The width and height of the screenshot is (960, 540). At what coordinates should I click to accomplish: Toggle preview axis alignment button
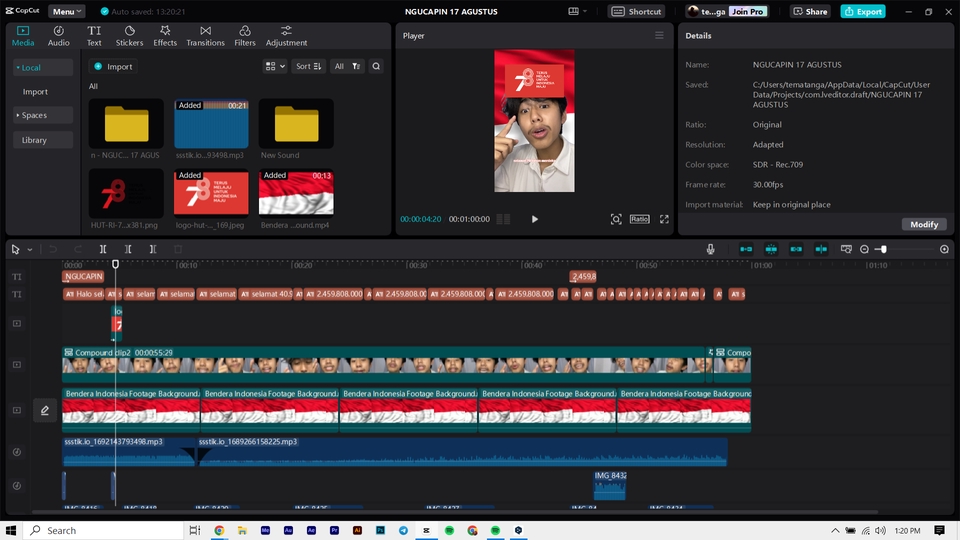[x=821, y=249]
